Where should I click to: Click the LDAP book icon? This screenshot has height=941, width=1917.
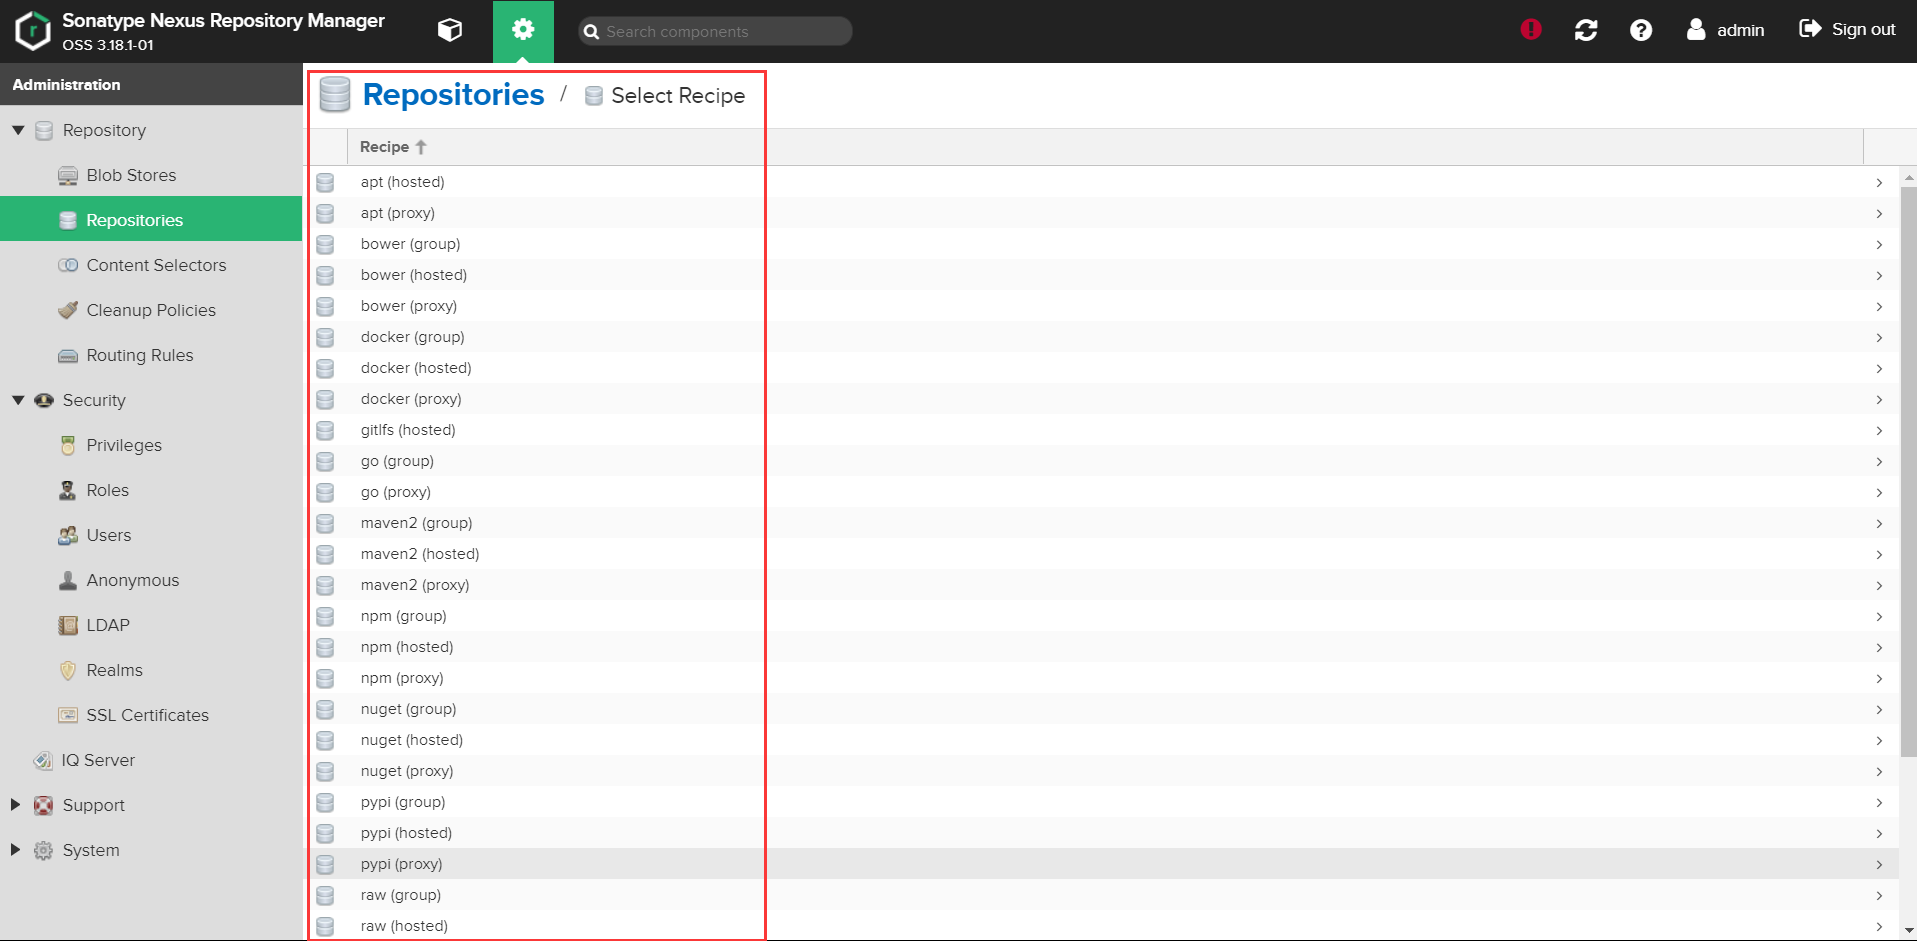click(x=68, y=625)
